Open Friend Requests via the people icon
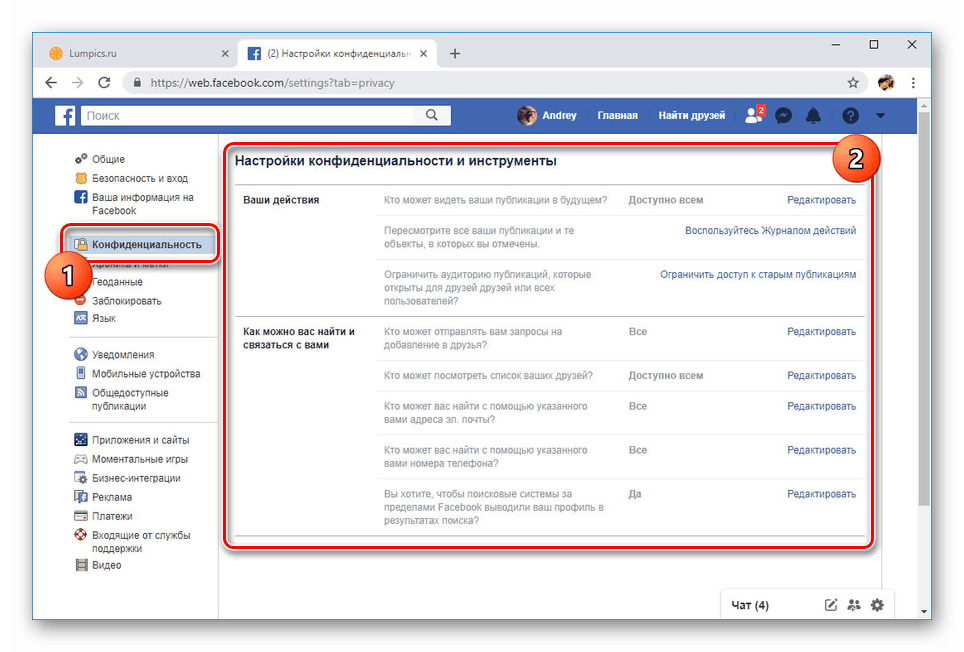 753,115
